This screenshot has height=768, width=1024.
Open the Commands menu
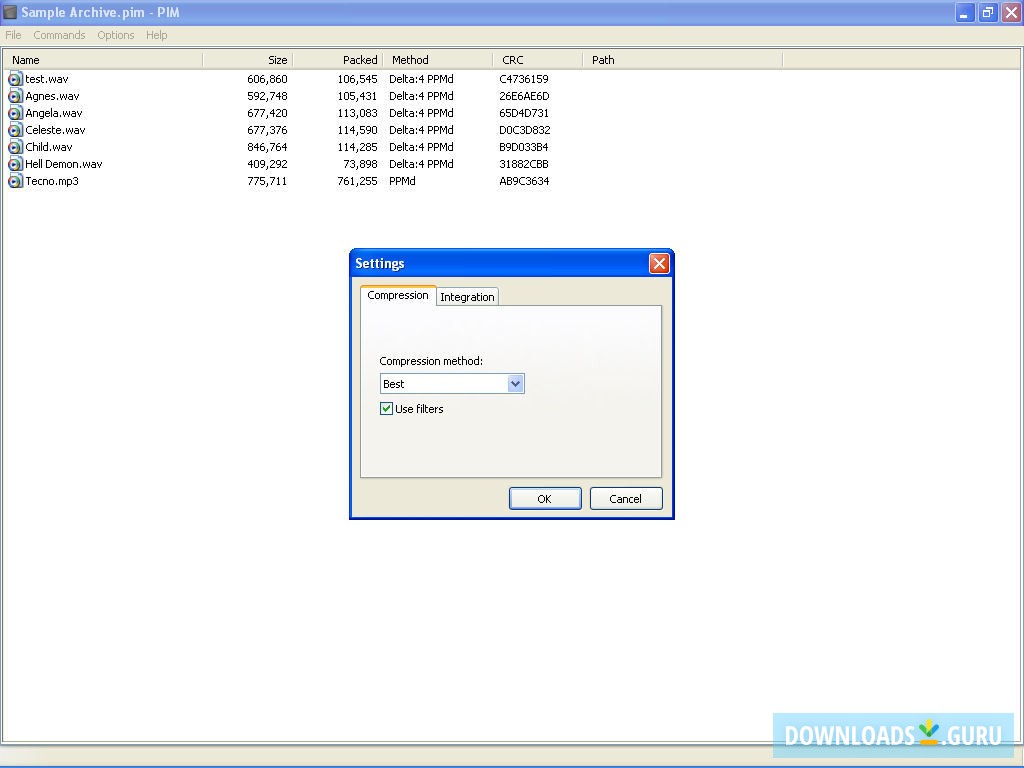click(59, 35)
